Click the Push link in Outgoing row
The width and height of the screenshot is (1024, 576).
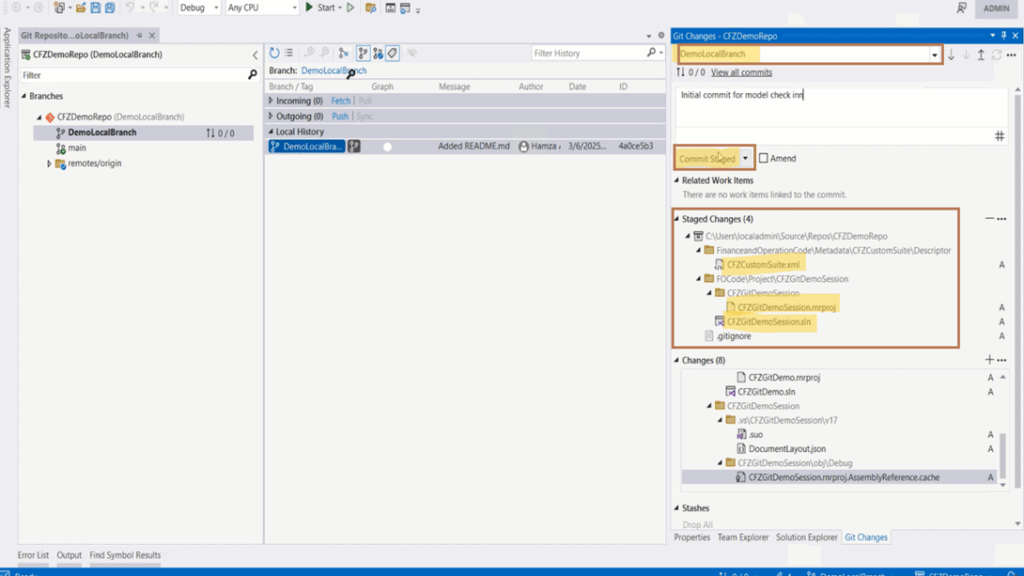pos(340,116)
